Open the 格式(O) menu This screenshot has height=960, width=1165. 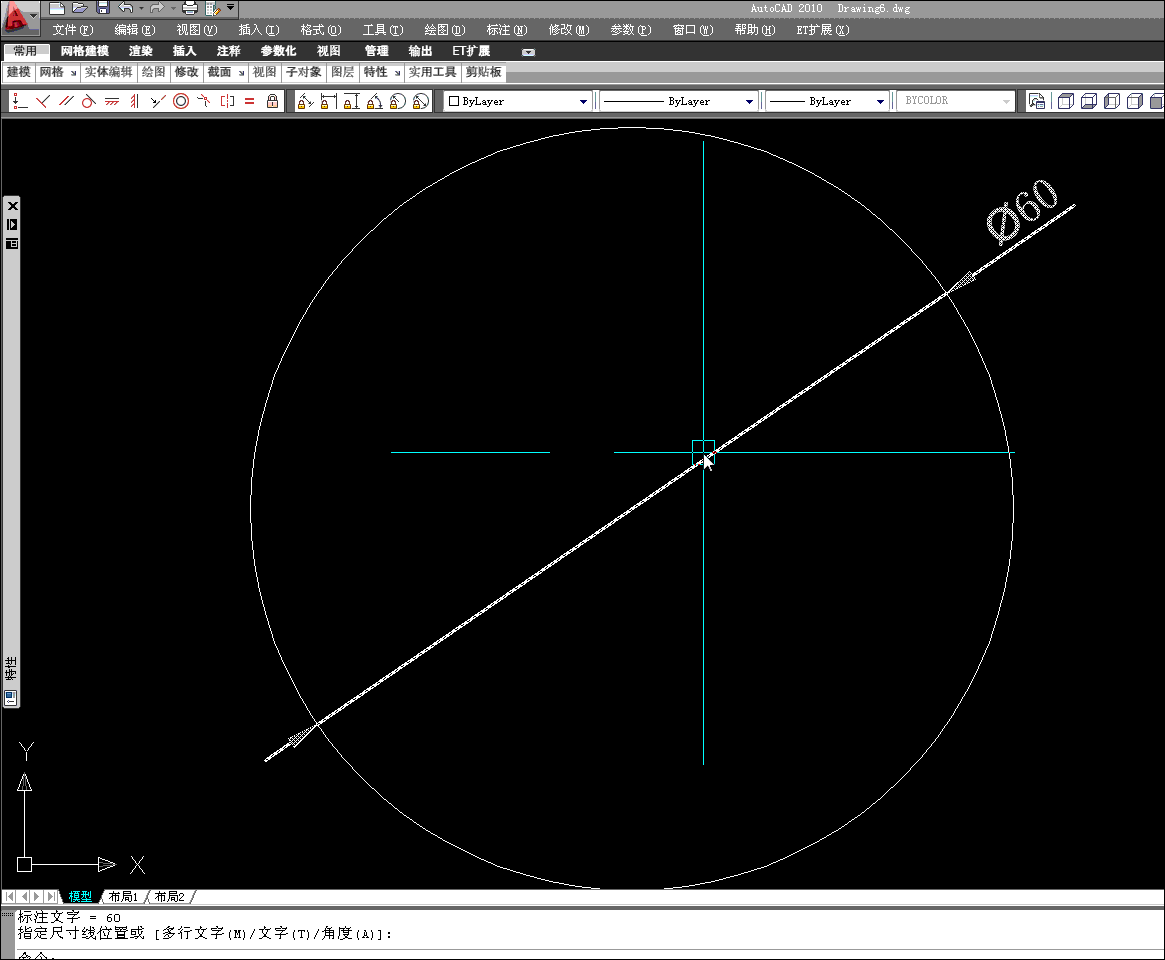(x=321, y=30)
